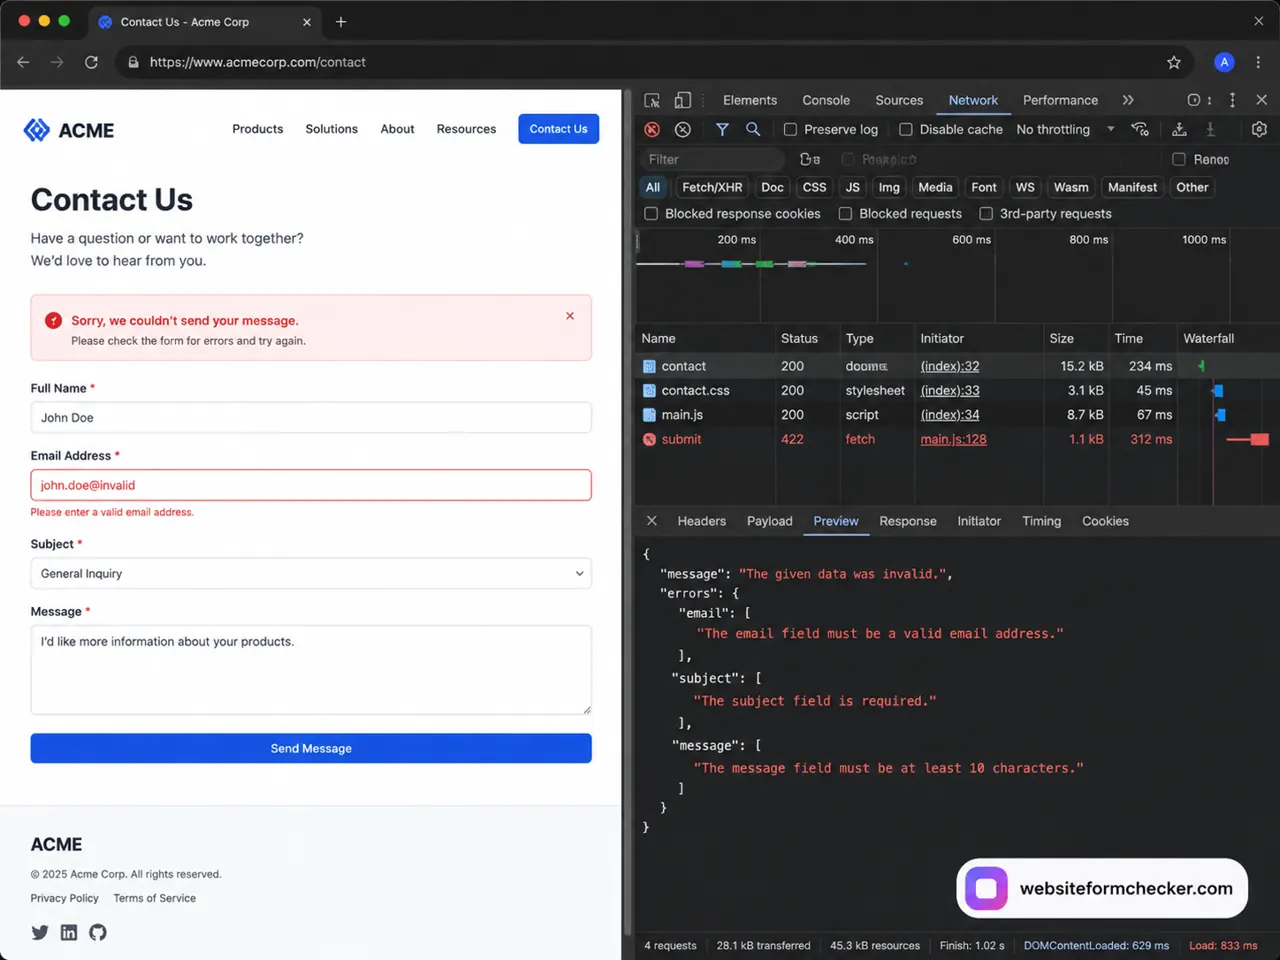This screenshot has height=960, width=1280.
Task: Dismiss the error alert banner
Action: click(570, 316)
